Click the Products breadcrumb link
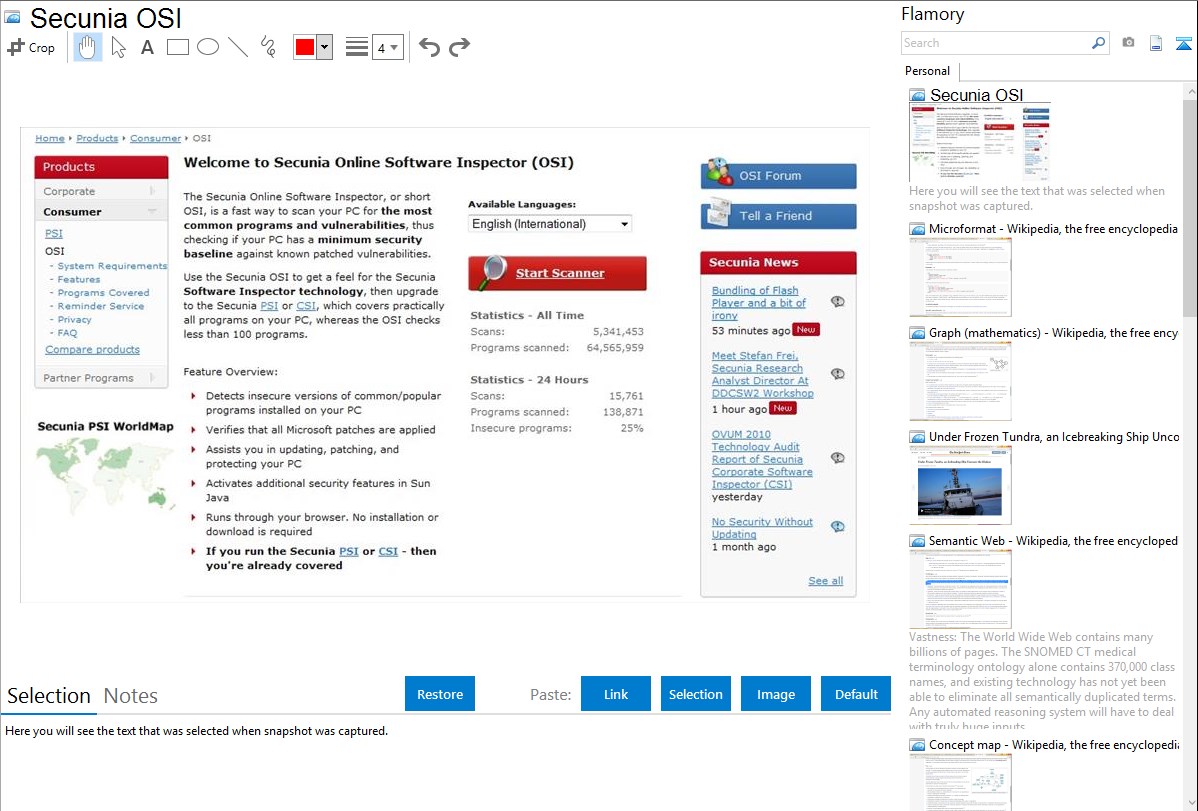This screenshot has width=1198, height=811. (x=97, y=138)
